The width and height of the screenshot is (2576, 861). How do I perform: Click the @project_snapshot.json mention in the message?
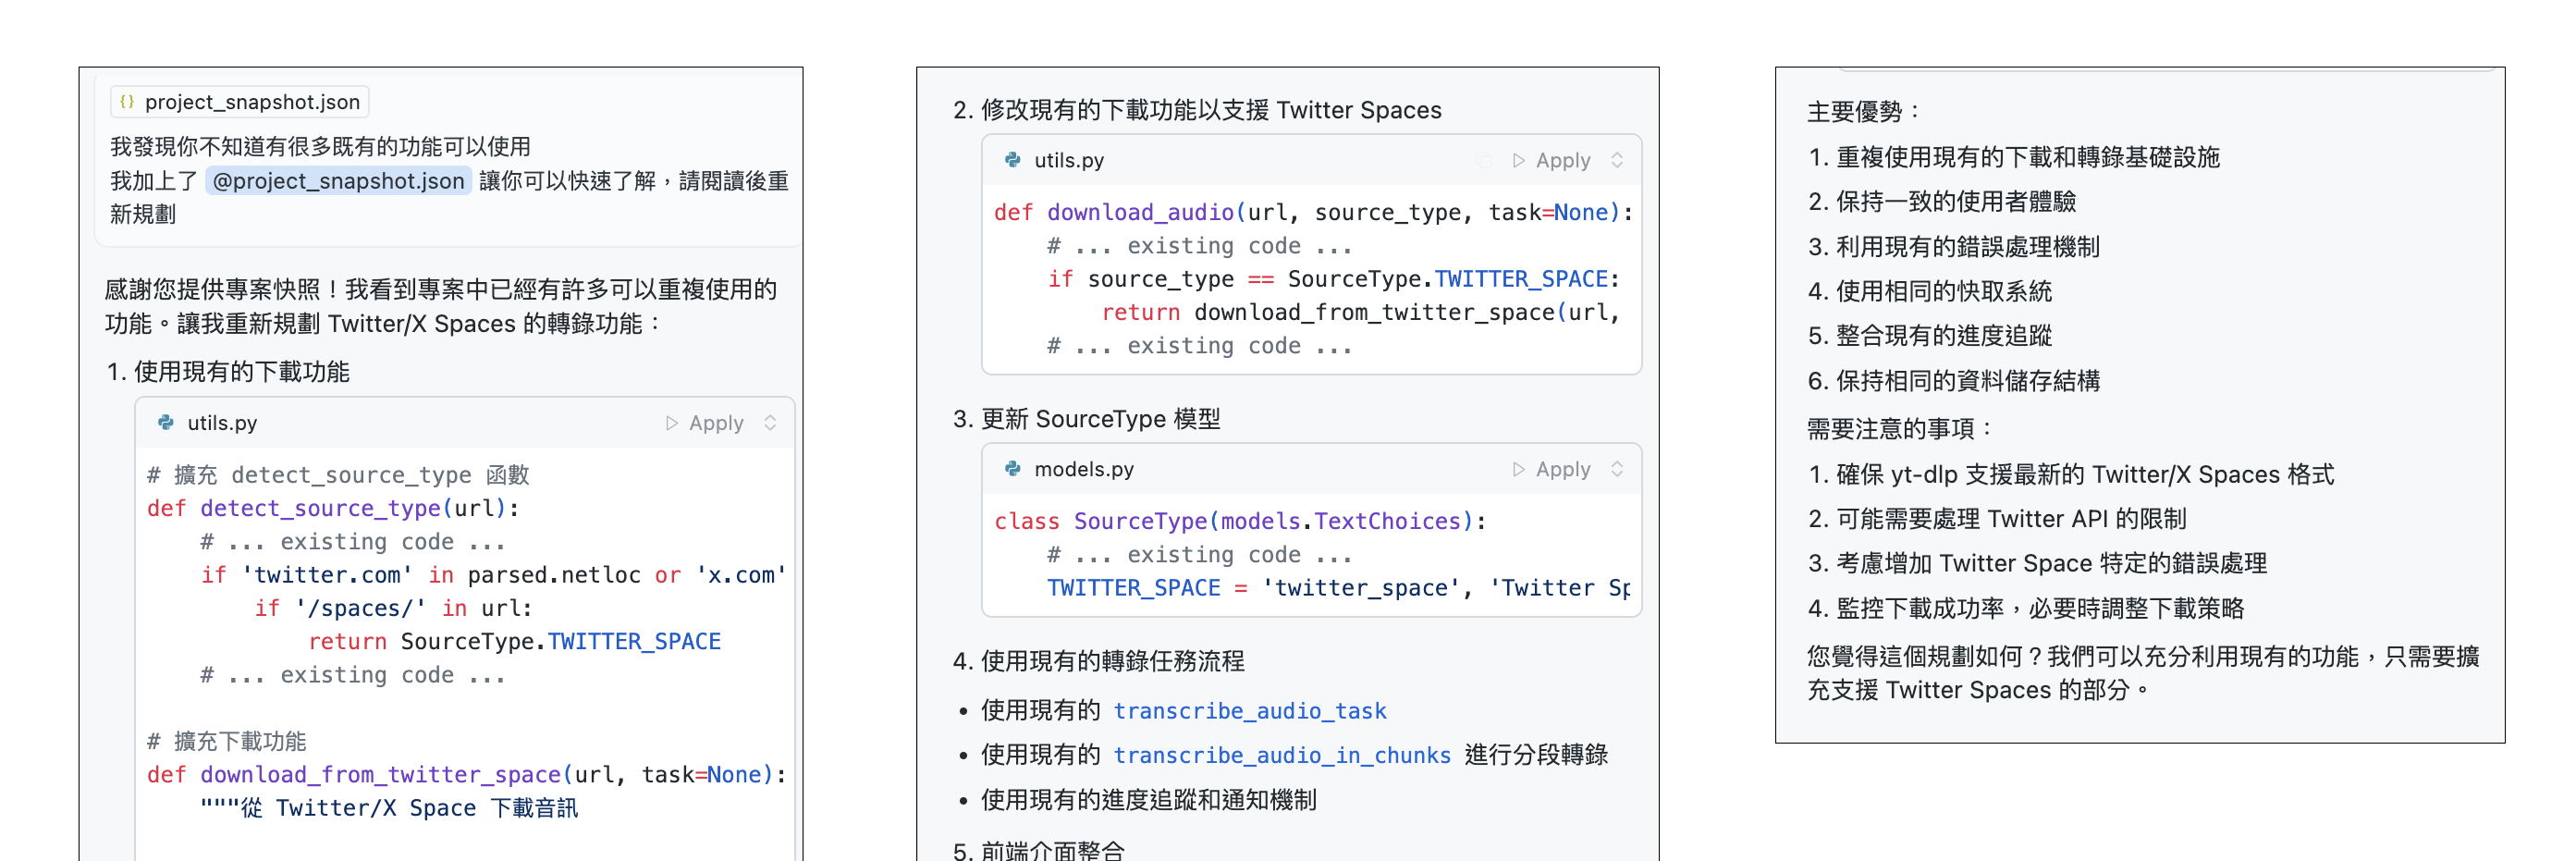[x=338, y=181]
